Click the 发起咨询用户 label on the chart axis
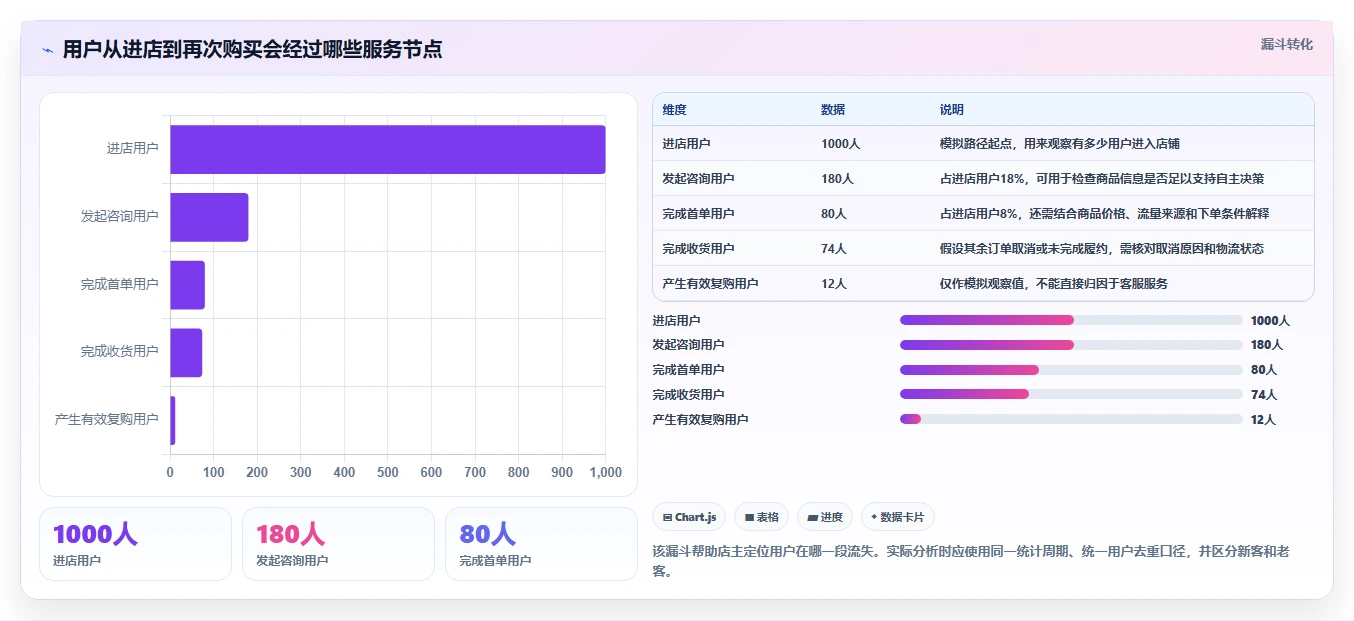 click(120, 217)
